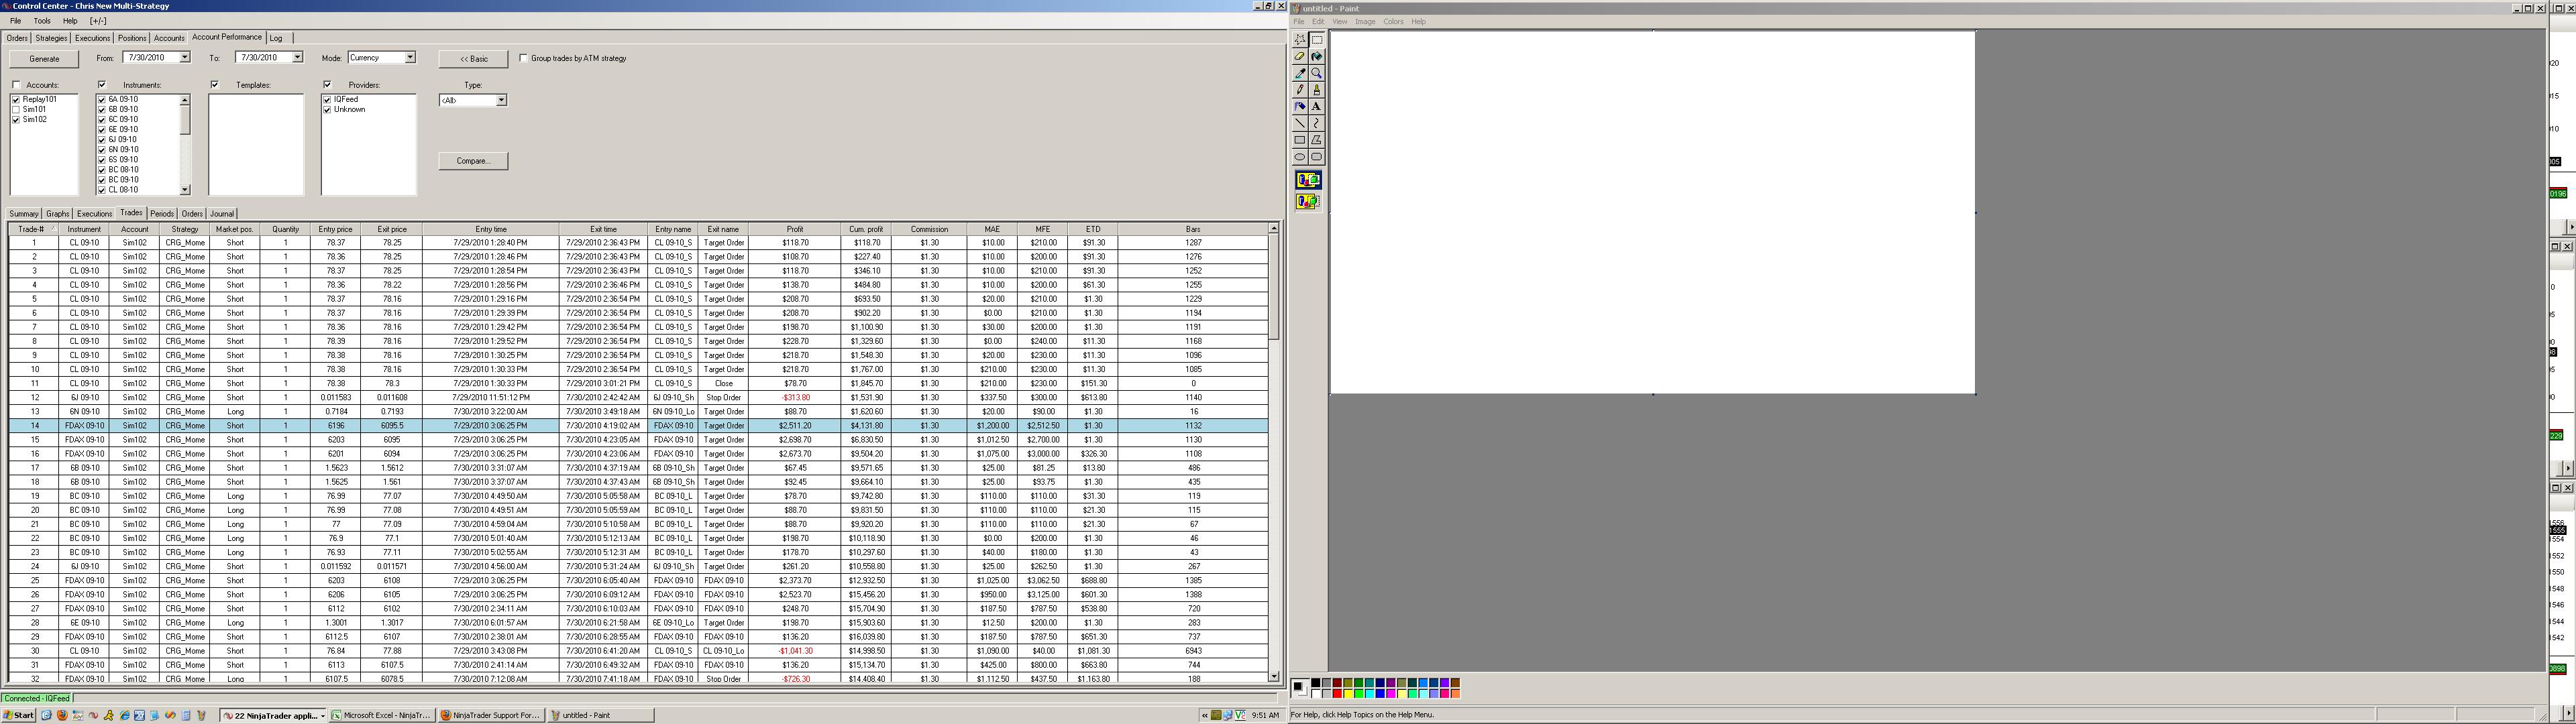Image resolution: width=2576 pixels, height=724 pixels.
Task: Click the Generate button
Action: point(44,59)
